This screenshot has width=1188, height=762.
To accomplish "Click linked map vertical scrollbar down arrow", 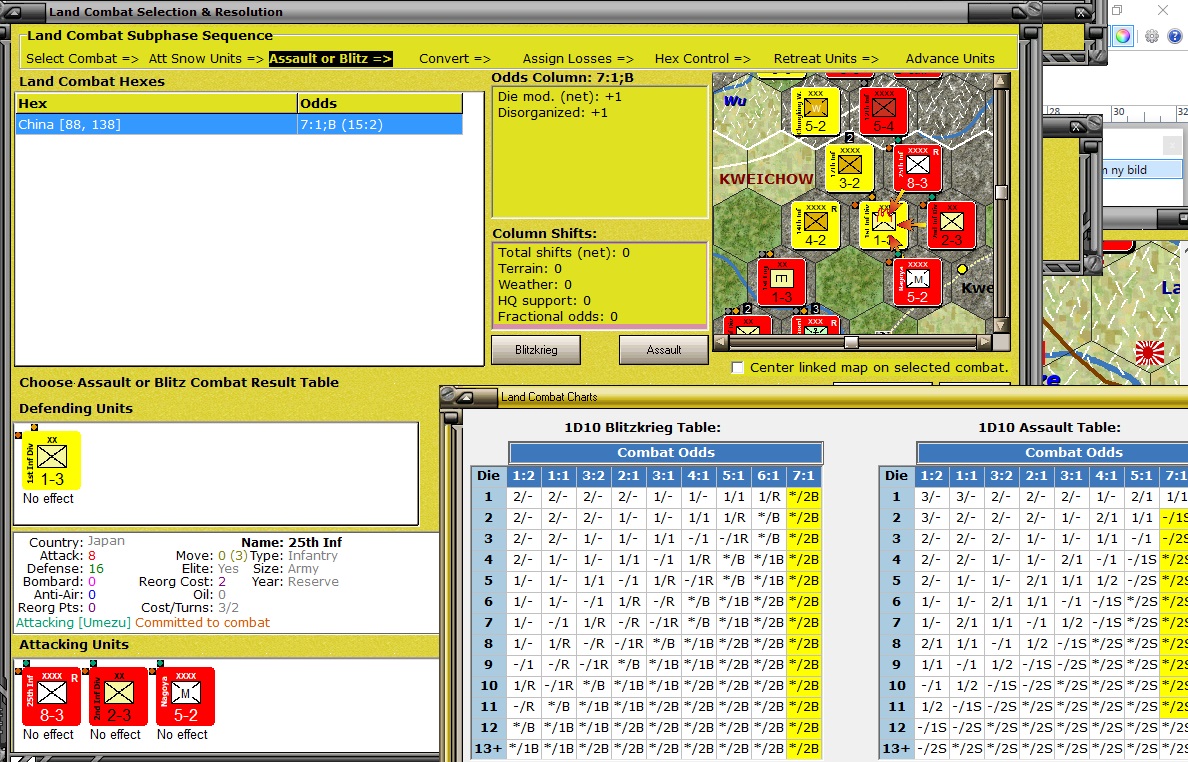I will click(1001, 326).
